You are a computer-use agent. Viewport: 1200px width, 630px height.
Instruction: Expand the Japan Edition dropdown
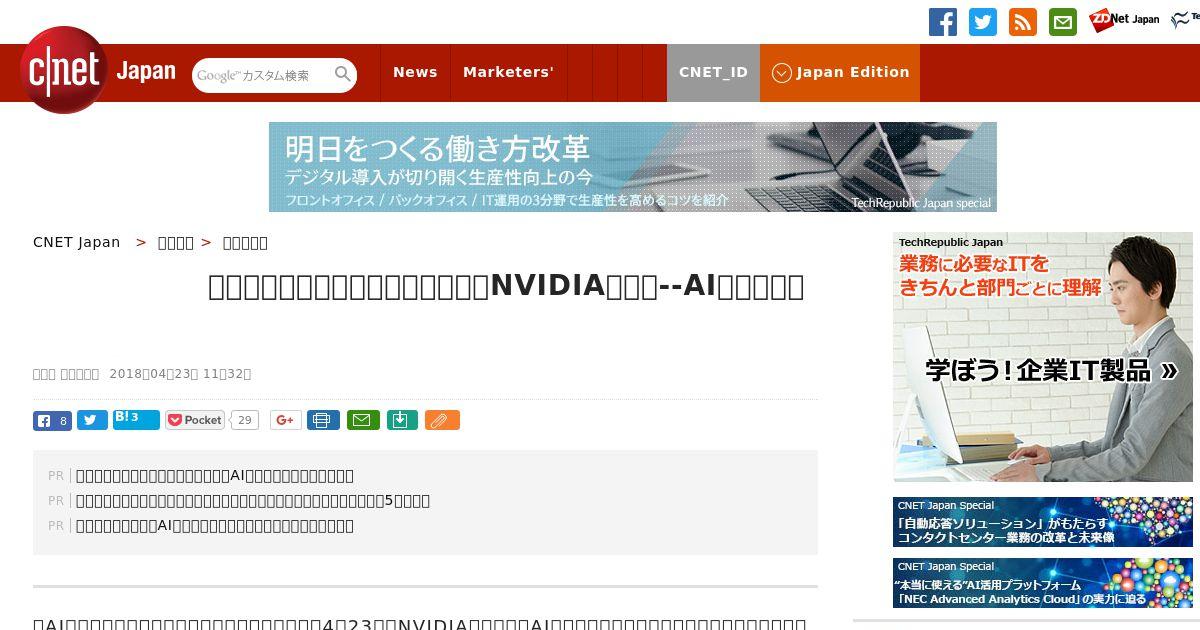[840, 72]
